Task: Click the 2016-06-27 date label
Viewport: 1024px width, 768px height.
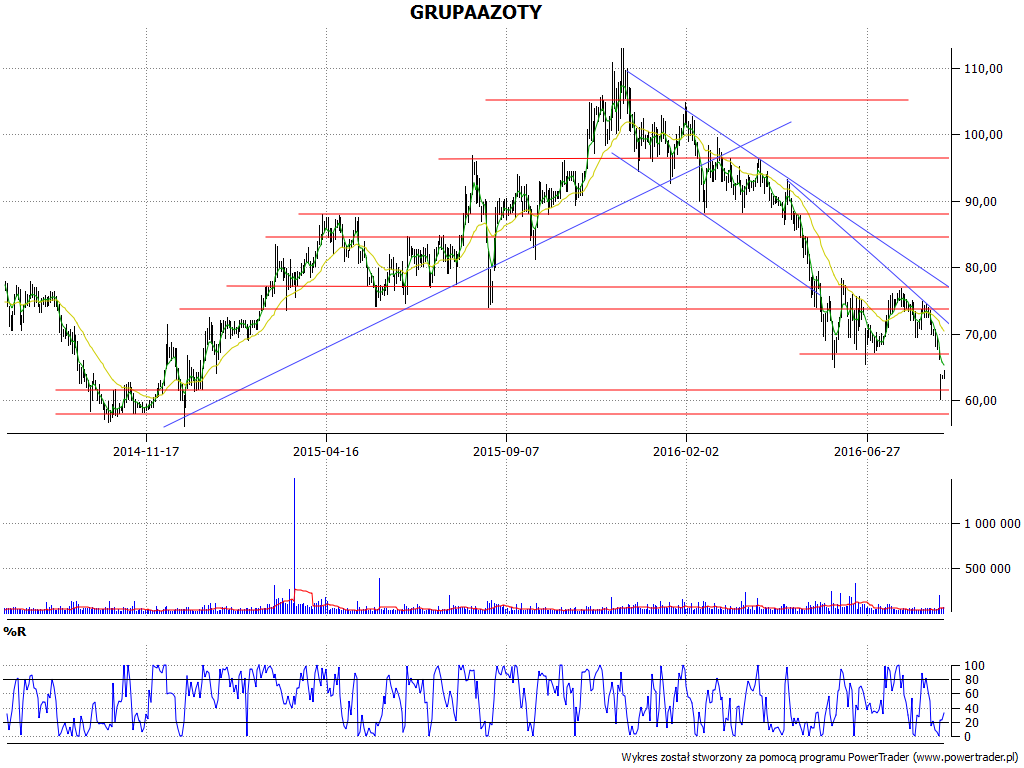Action: [867, 451]
